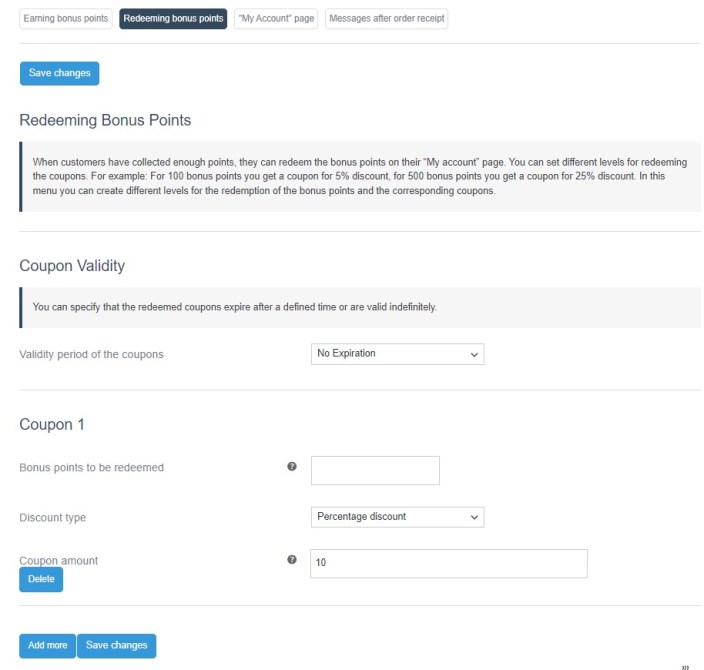Click into the Coupon amount input field
This screenshot has width=704, height=670.
448,563
